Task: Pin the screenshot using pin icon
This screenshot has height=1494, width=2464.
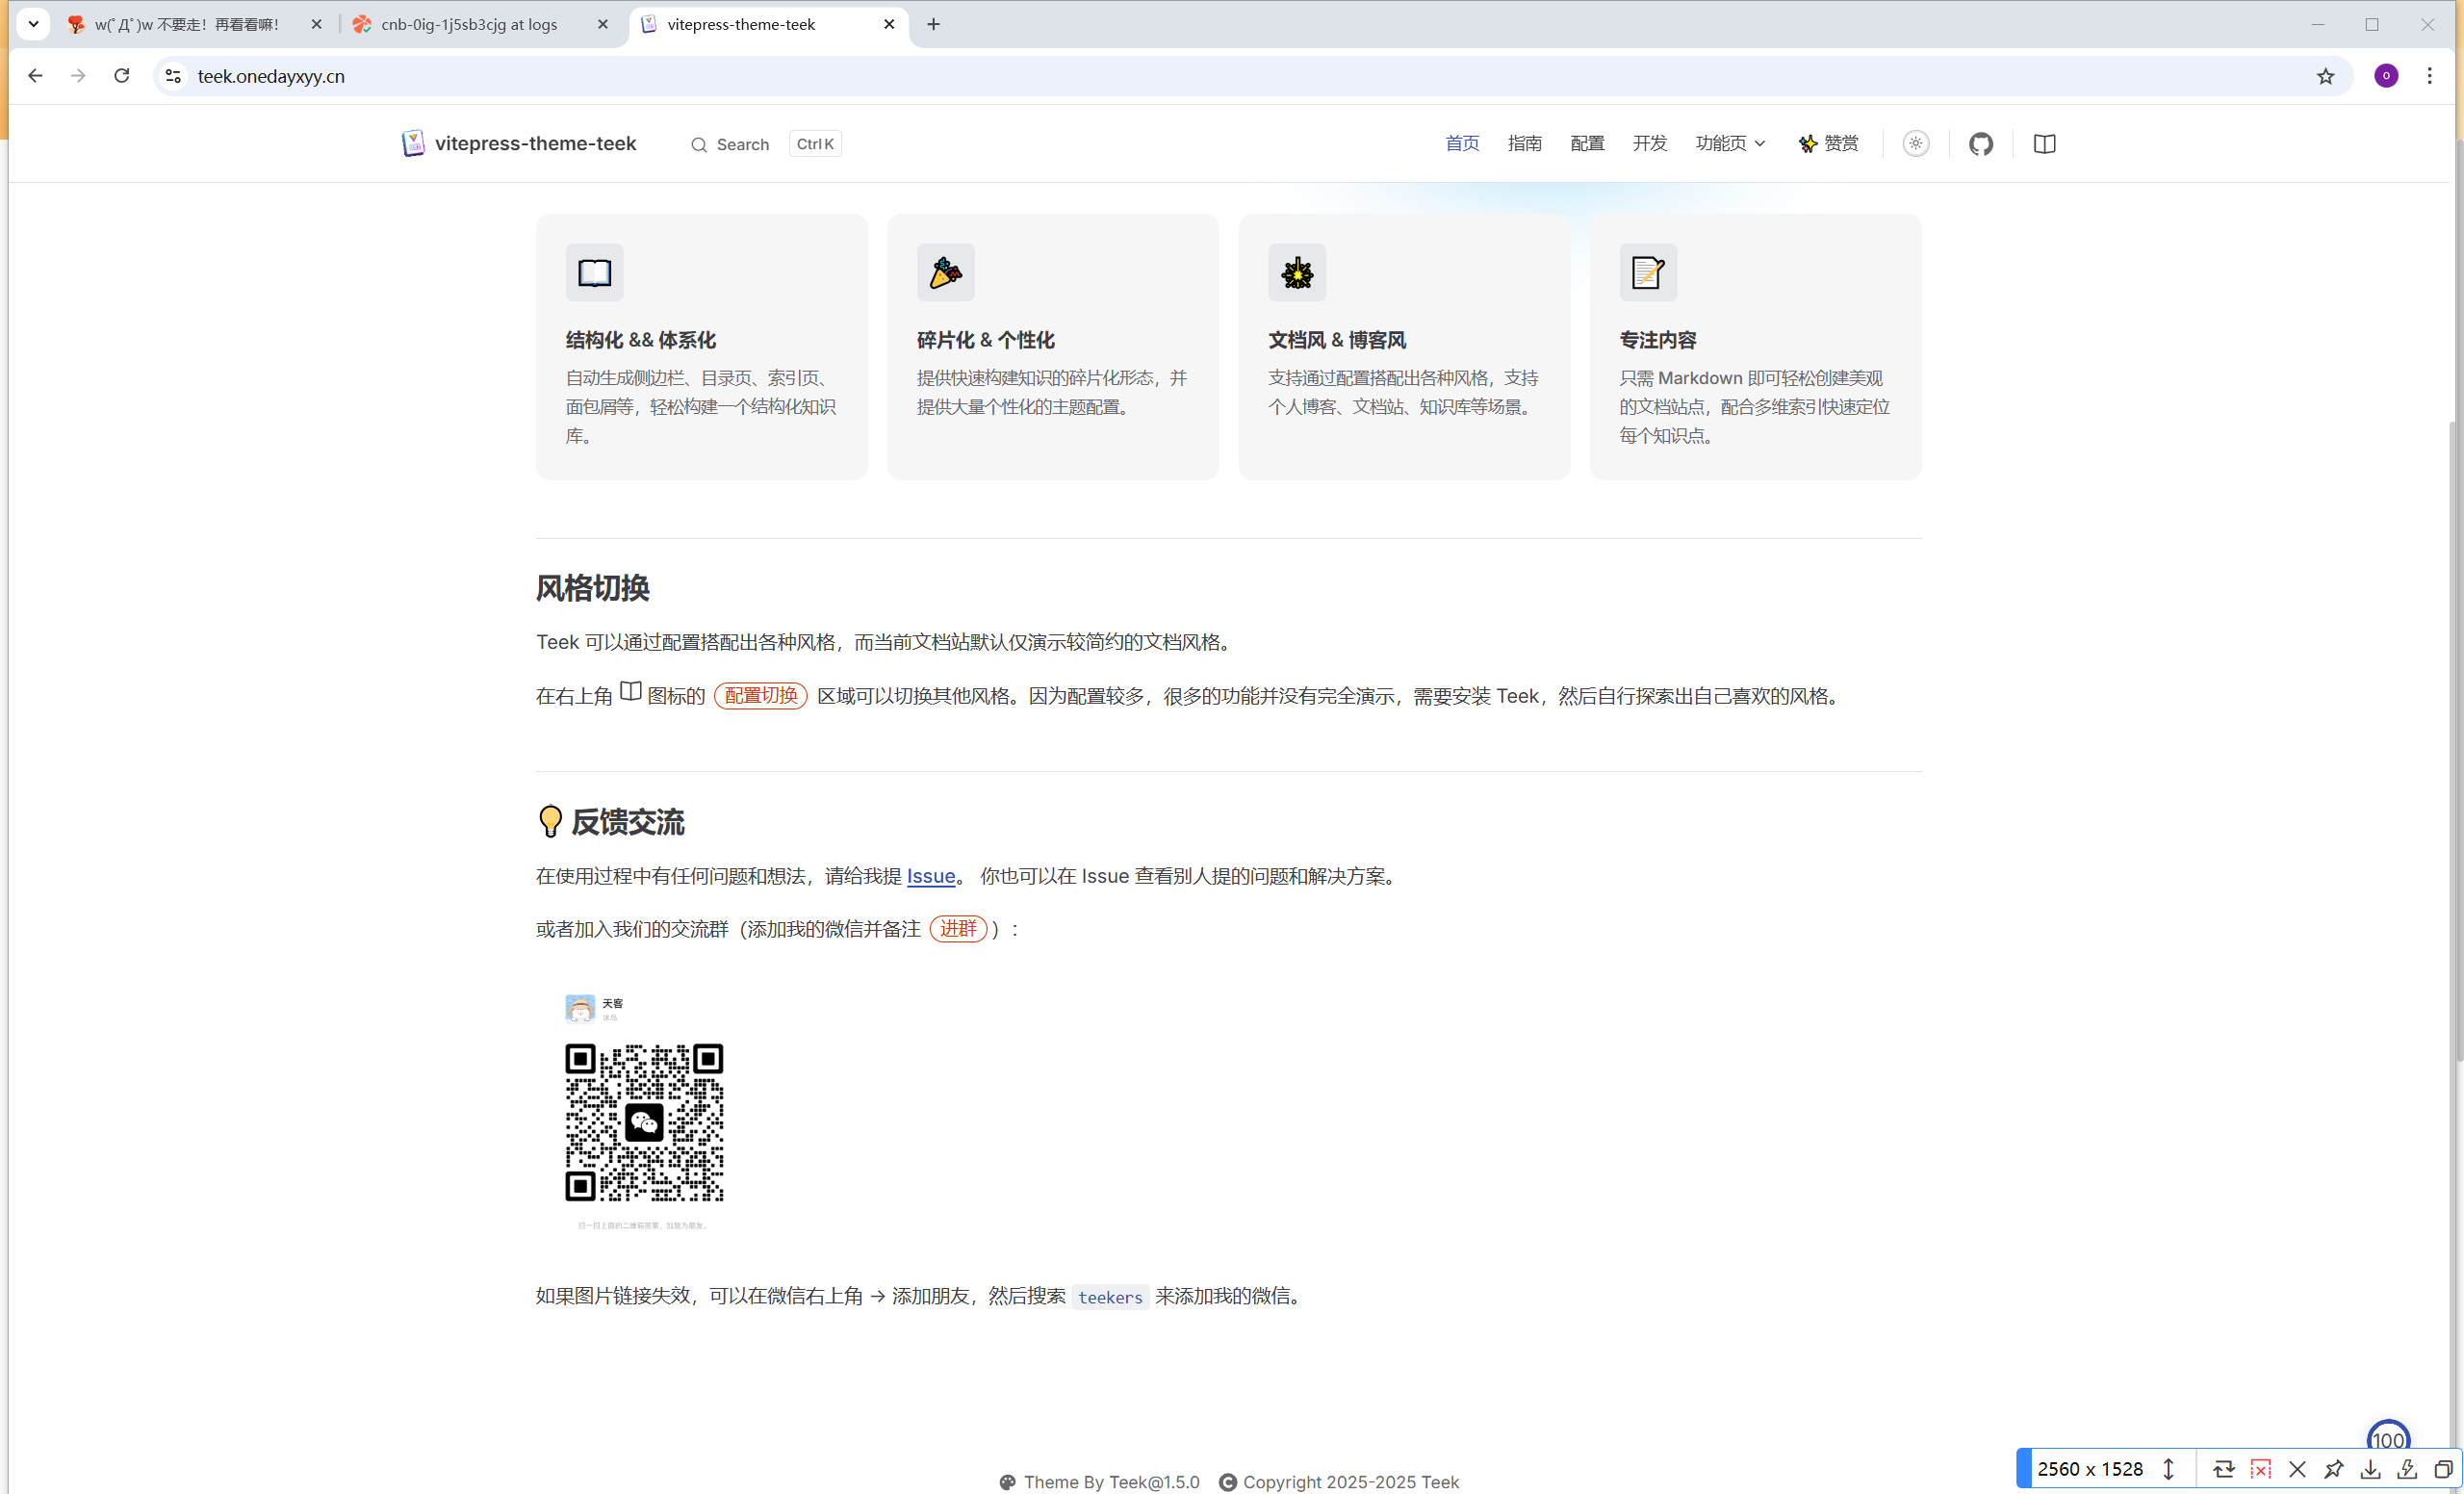Action: coord(2333,1469)
